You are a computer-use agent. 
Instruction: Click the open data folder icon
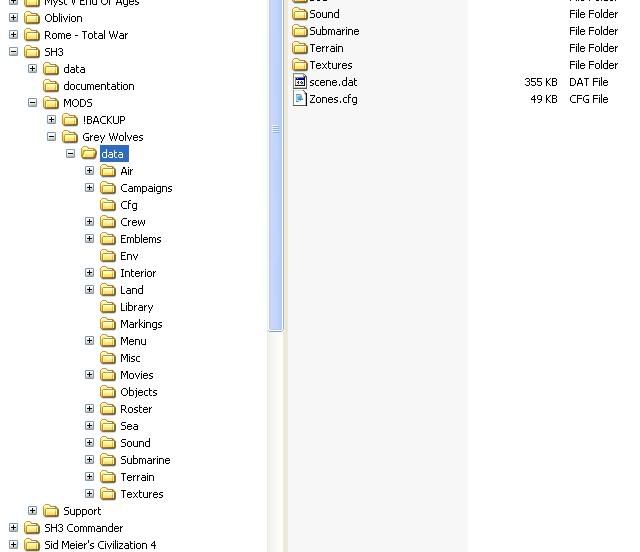[x=89, y=154]
